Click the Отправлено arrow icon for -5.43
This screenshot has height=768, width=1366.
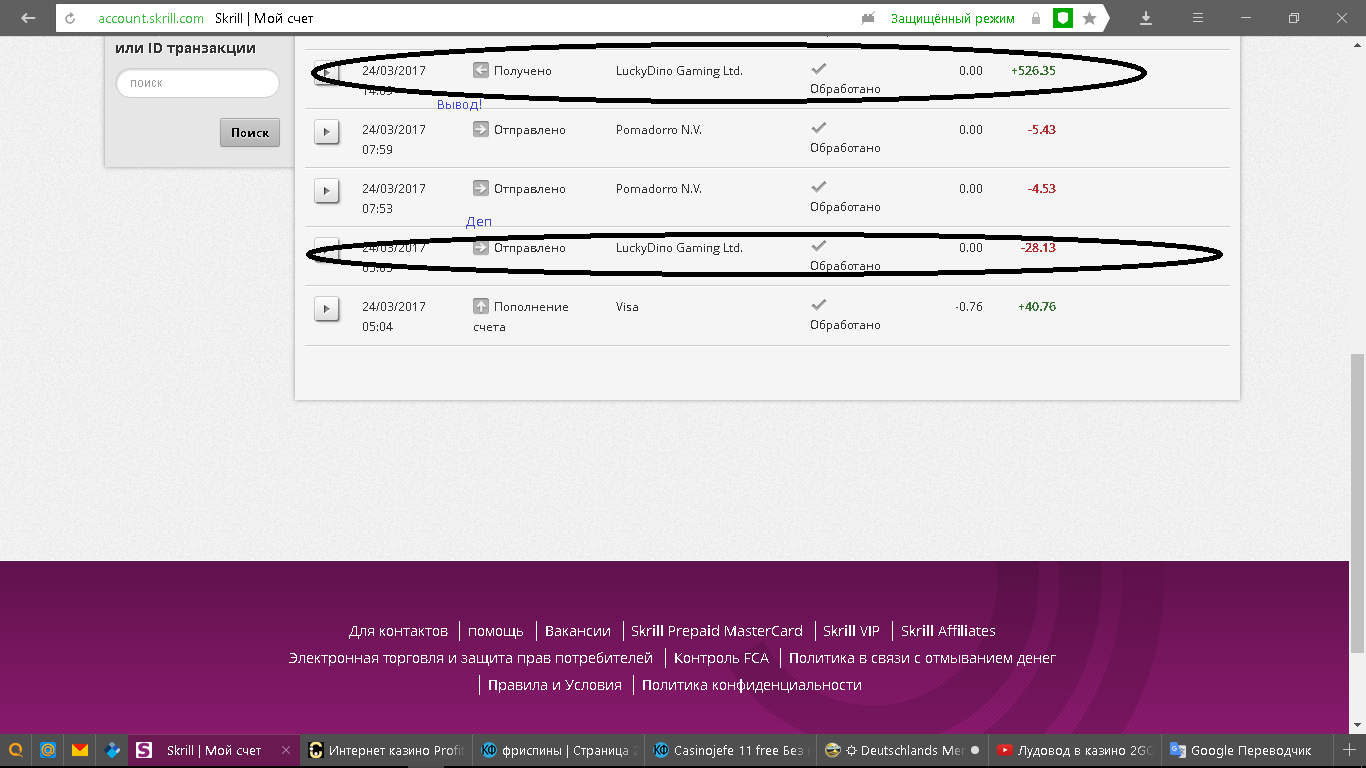click(x=481, y=129)
